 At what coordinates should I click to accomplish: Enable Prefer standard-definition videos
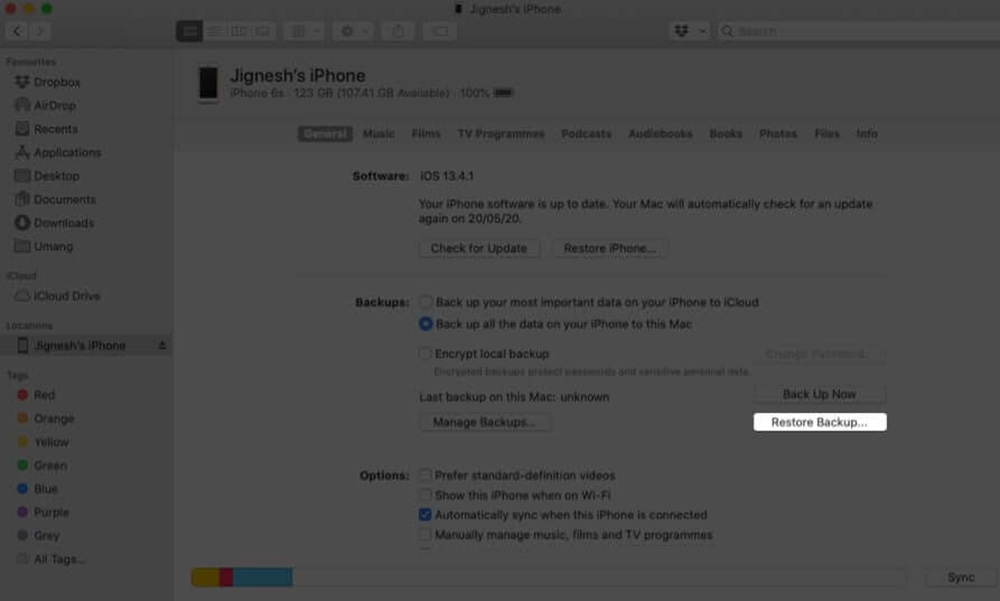(x=425, y=475)
